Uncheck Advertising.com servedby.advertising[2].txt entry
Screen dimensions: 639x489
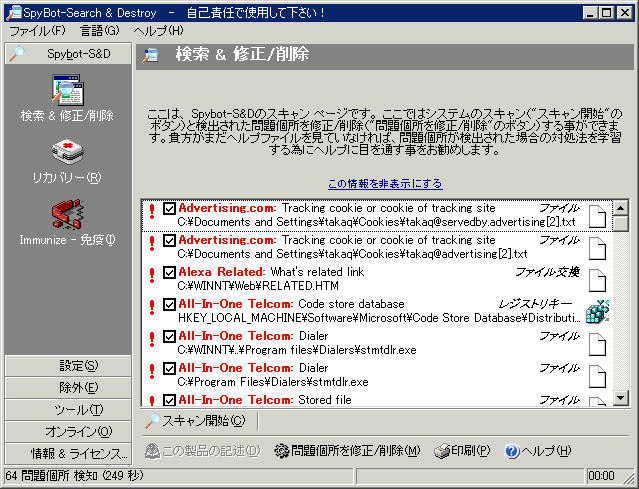(169, 208)
